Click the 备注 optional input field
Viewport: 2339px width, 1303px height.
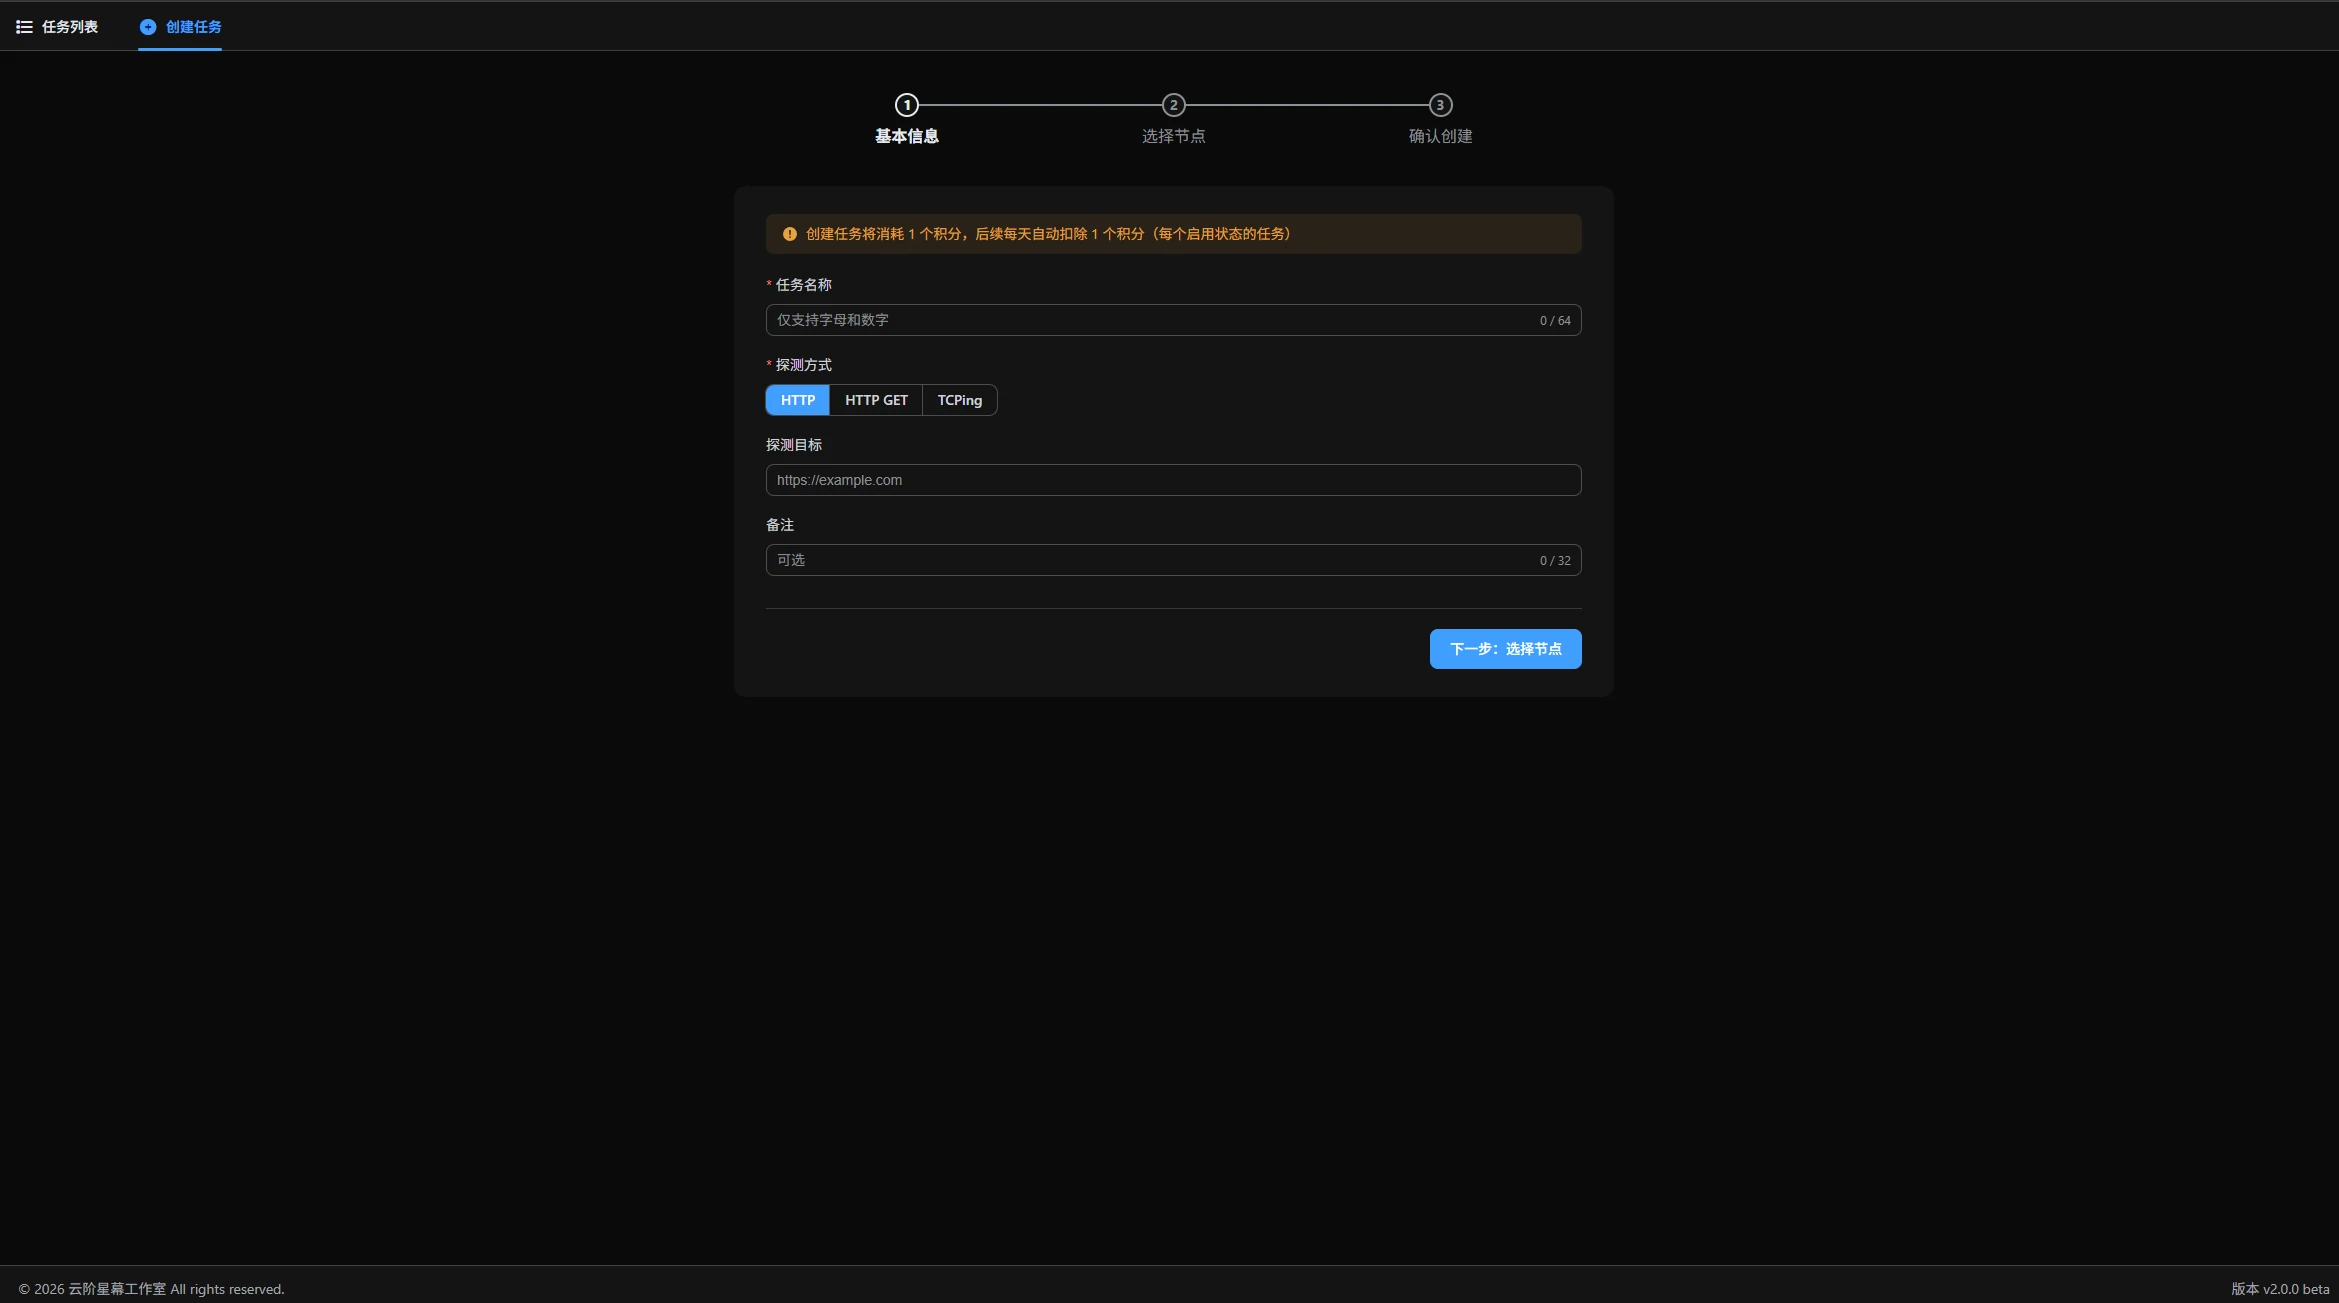tap(1150, 560)
